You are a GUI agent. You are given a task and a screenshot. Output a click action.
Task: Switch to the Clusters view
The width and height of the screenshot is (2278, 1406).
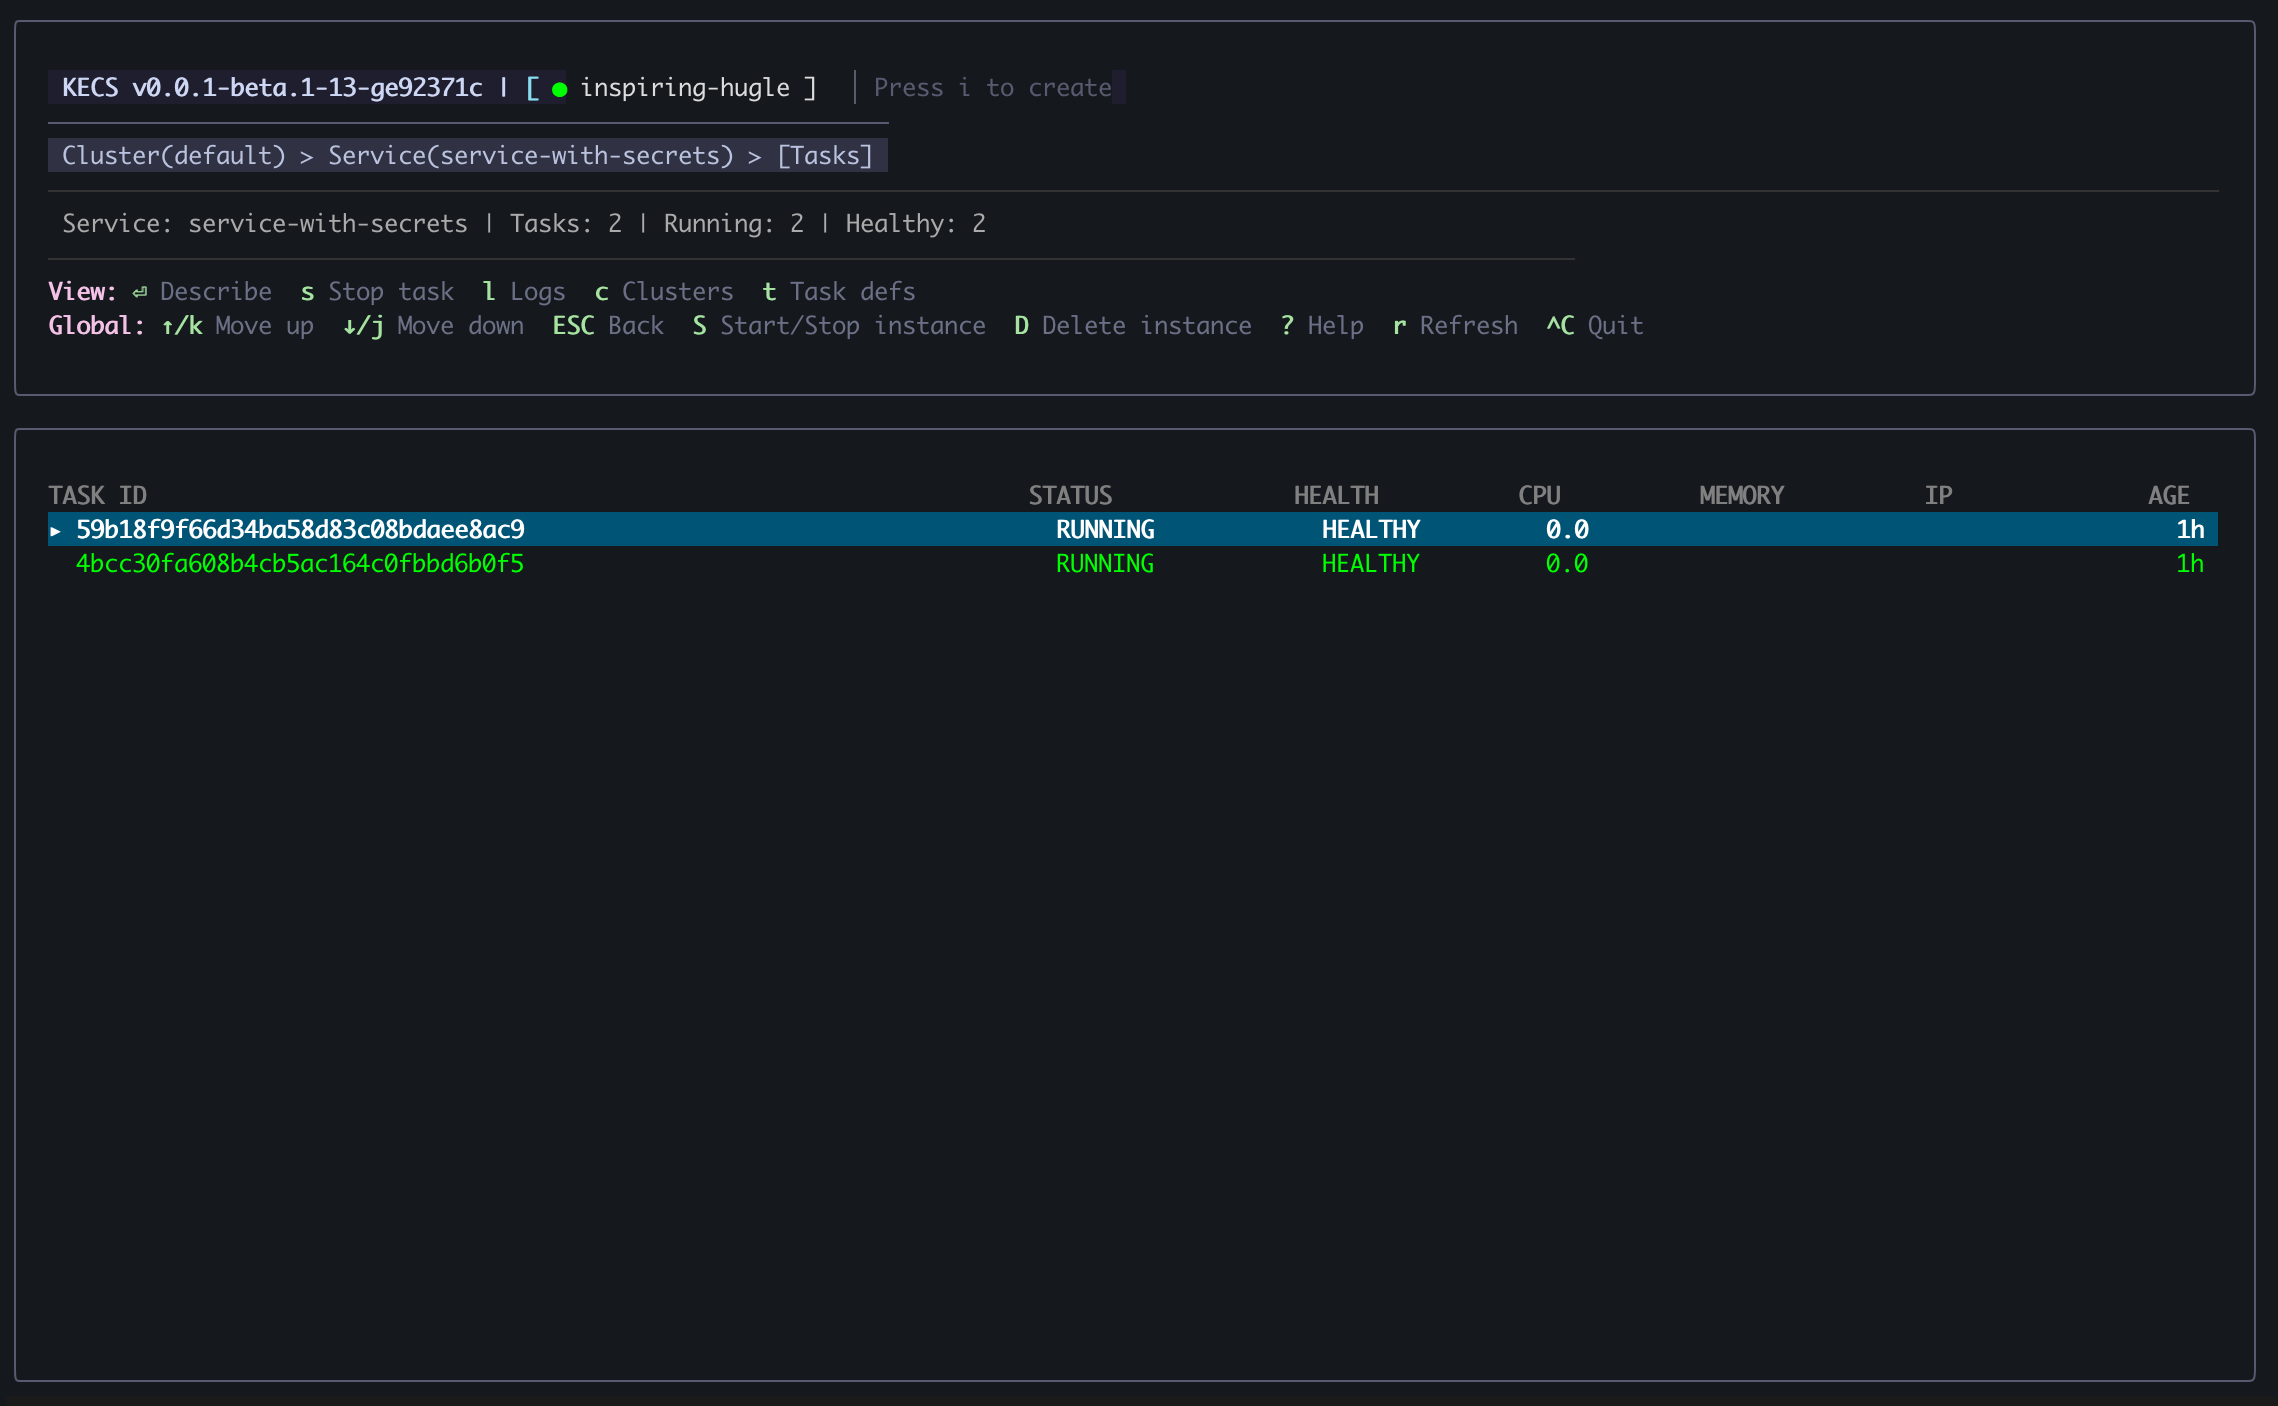click(x=677, y=291)
